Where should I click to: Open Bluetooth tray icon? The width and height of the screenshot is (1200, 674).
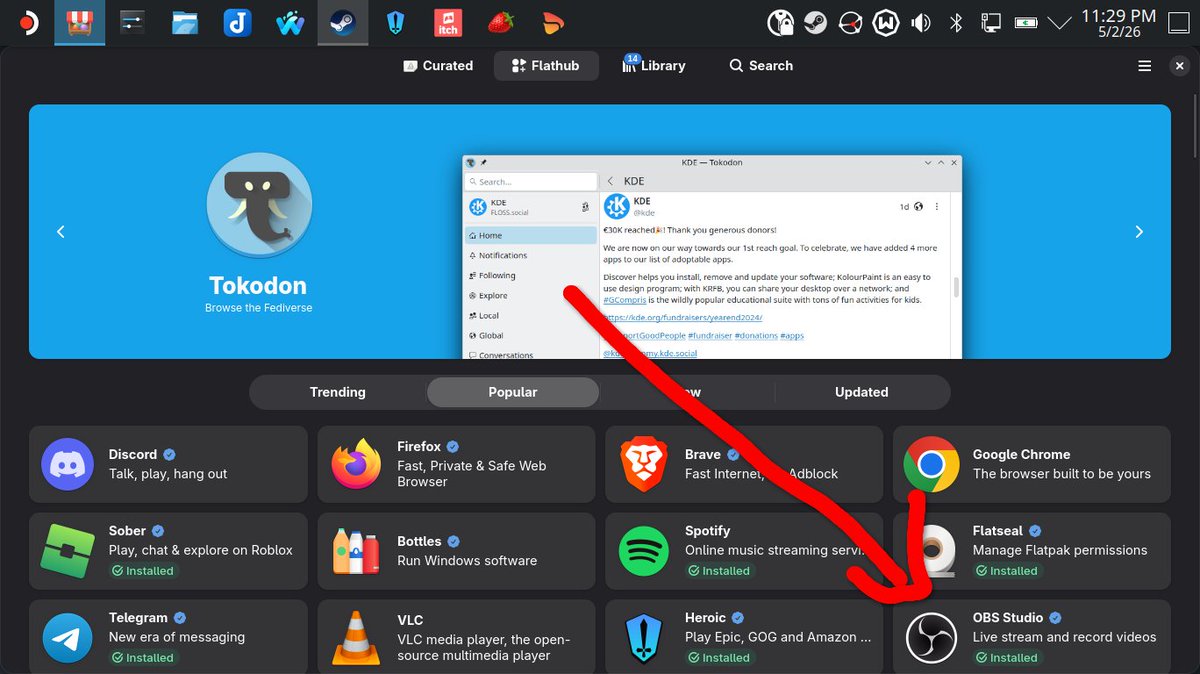coord(955,23)
